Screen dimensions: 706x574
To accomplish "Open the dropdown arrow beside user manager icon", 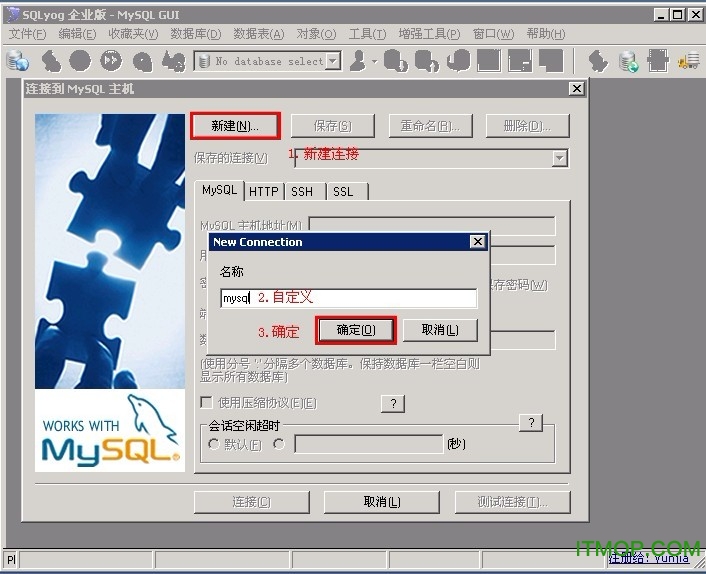I will coord(374,61).
